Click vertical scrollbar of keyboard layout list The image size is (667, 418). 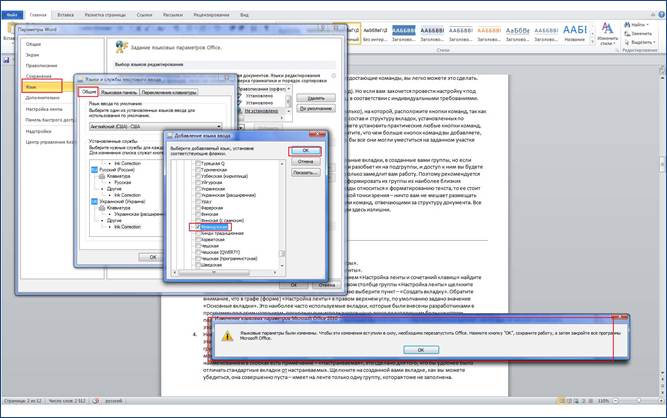282,215
